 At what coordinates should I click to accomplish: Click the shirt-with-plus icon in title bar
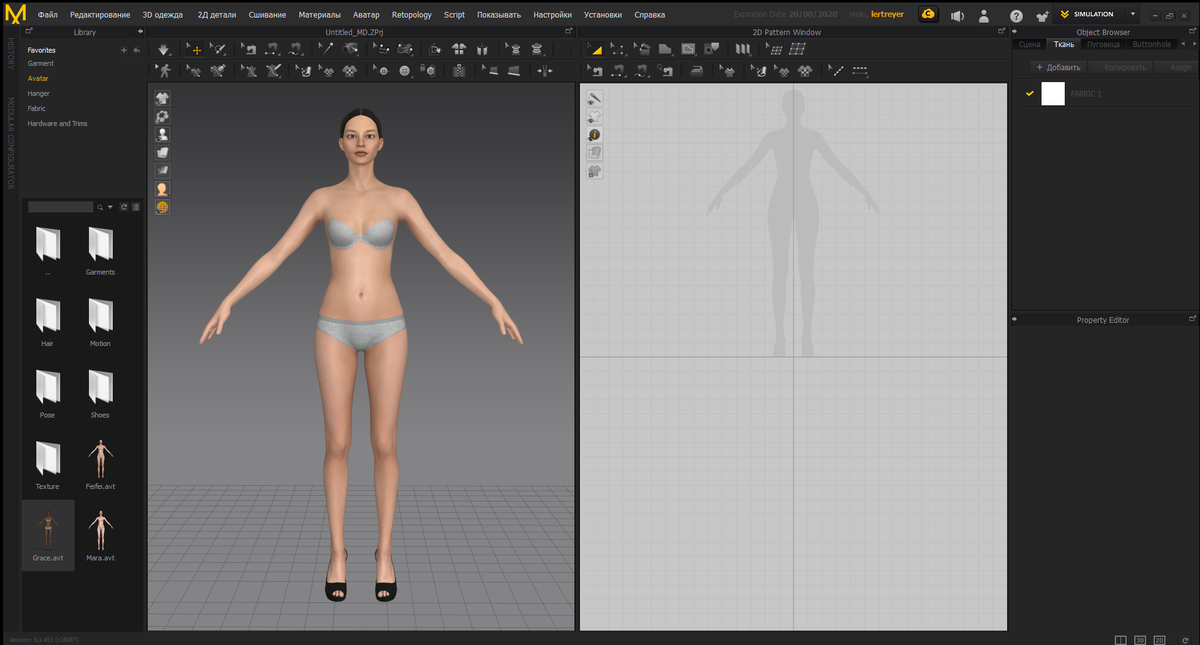click(x=1043, y=16)
